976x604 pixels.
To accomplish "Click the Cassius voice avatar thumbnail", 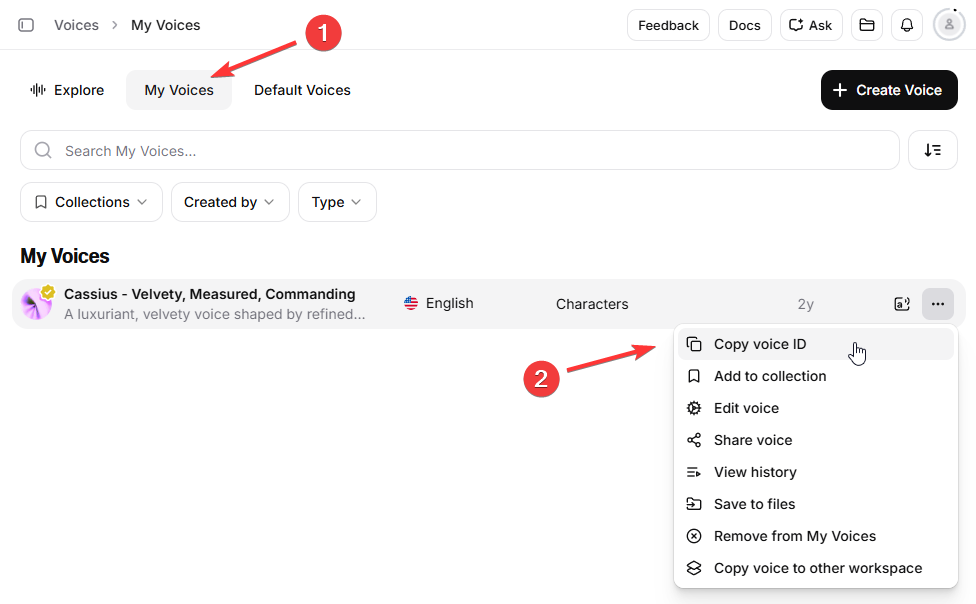I will coord(37,304).
